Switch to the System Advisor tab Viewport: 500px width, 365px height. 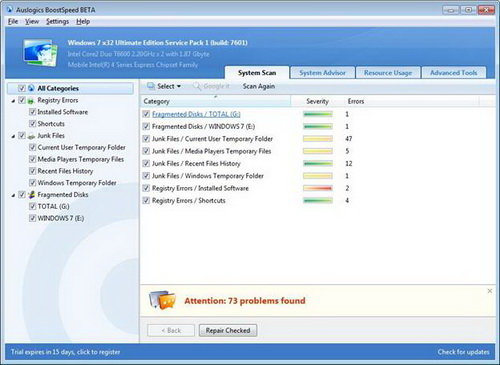tap(322, 73)
